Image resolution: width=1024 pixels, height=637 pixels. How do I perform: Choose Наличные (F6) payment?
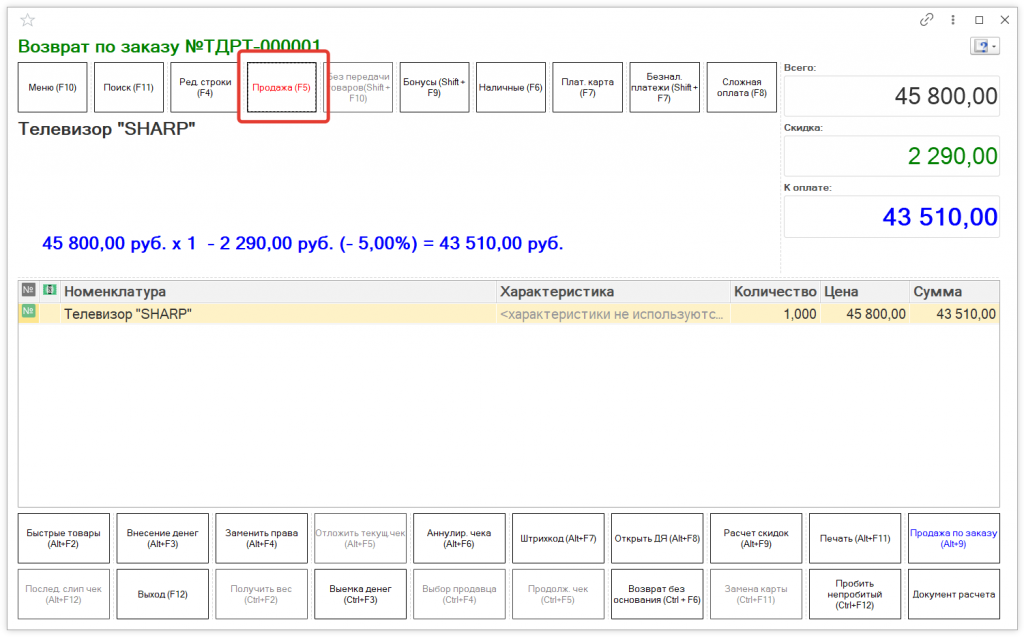click(x=510, y=88)
